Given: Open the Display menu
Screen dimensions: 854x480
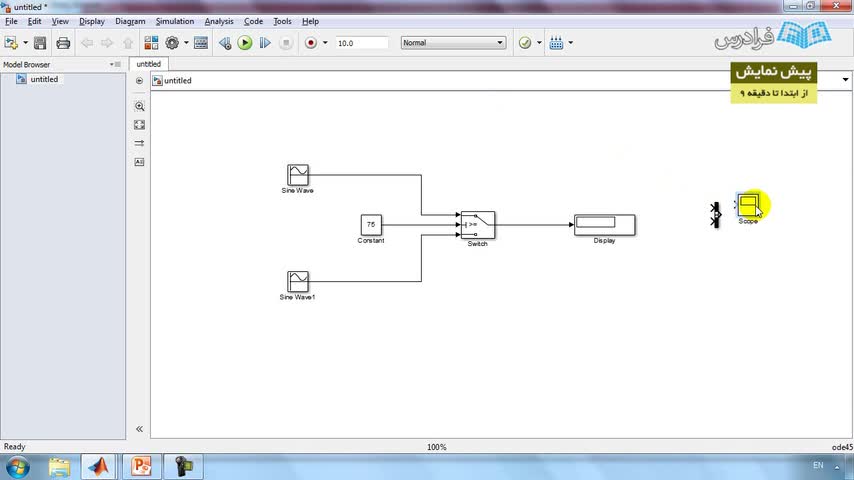Looking at the screenshot, I should tap(92, 21).
